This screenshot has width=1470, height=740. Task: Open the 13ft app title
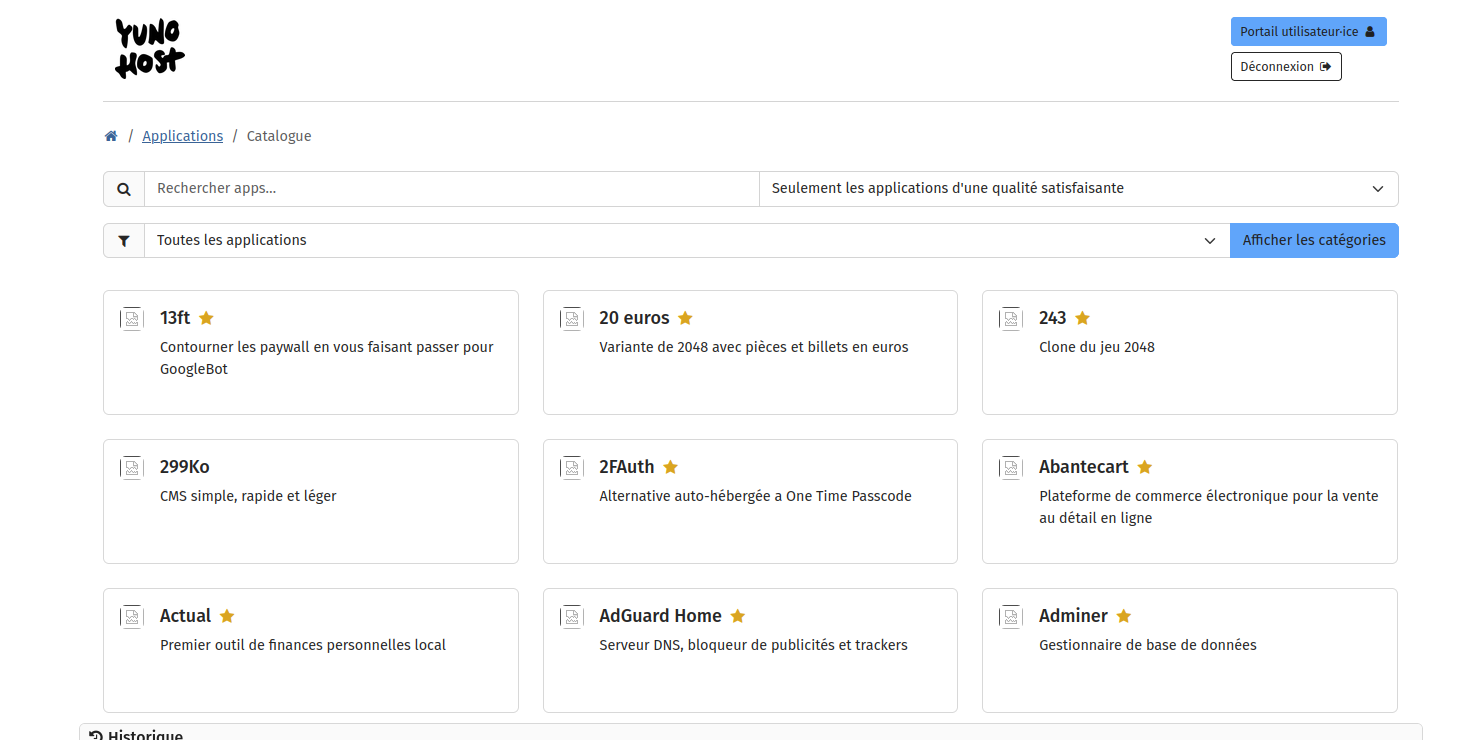[175, 318]
